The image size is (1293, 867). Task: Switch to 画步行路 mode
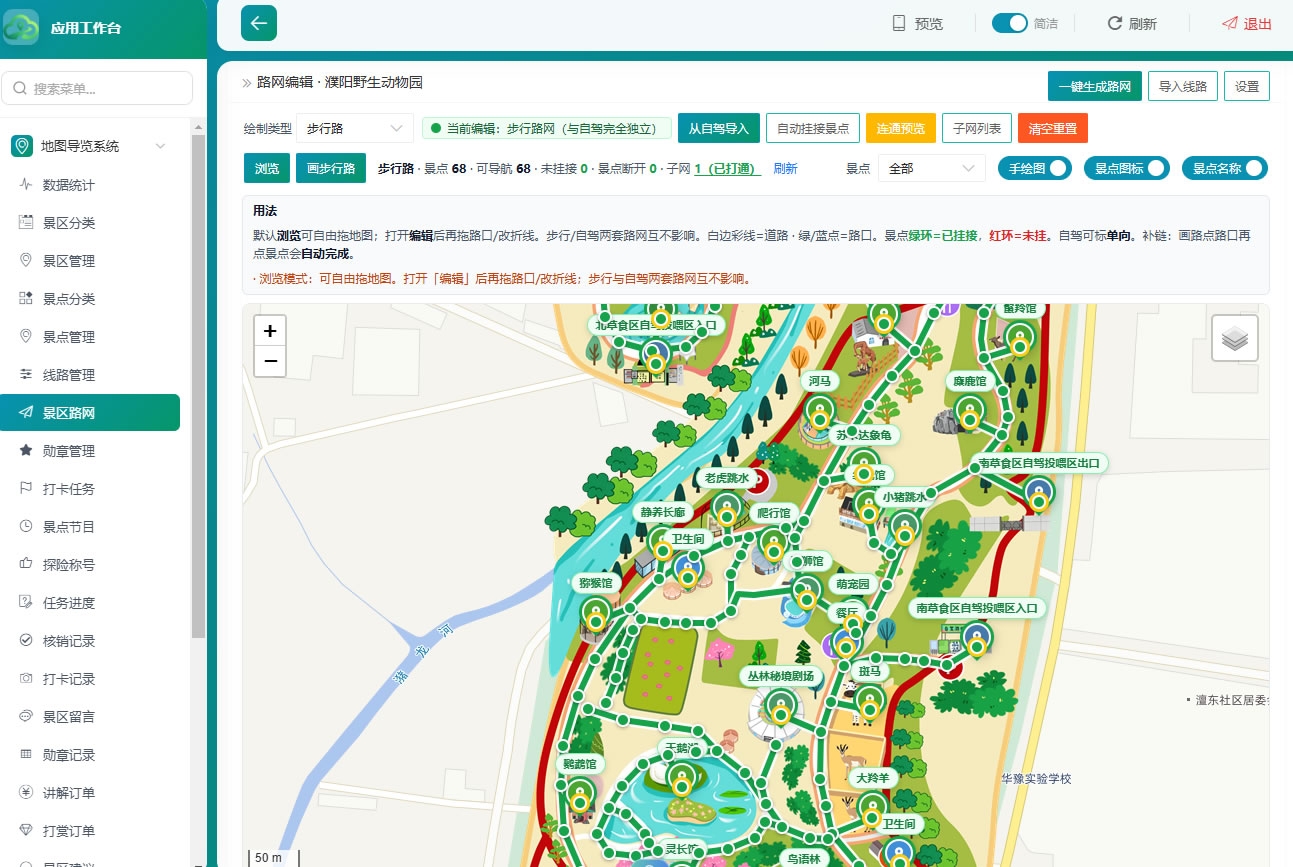pyautogui.click(x=331, y=168)
